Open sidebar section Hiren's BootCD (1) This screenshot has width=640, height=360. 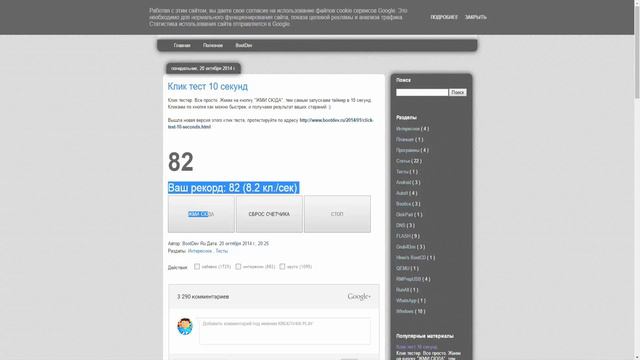(411, 258)
